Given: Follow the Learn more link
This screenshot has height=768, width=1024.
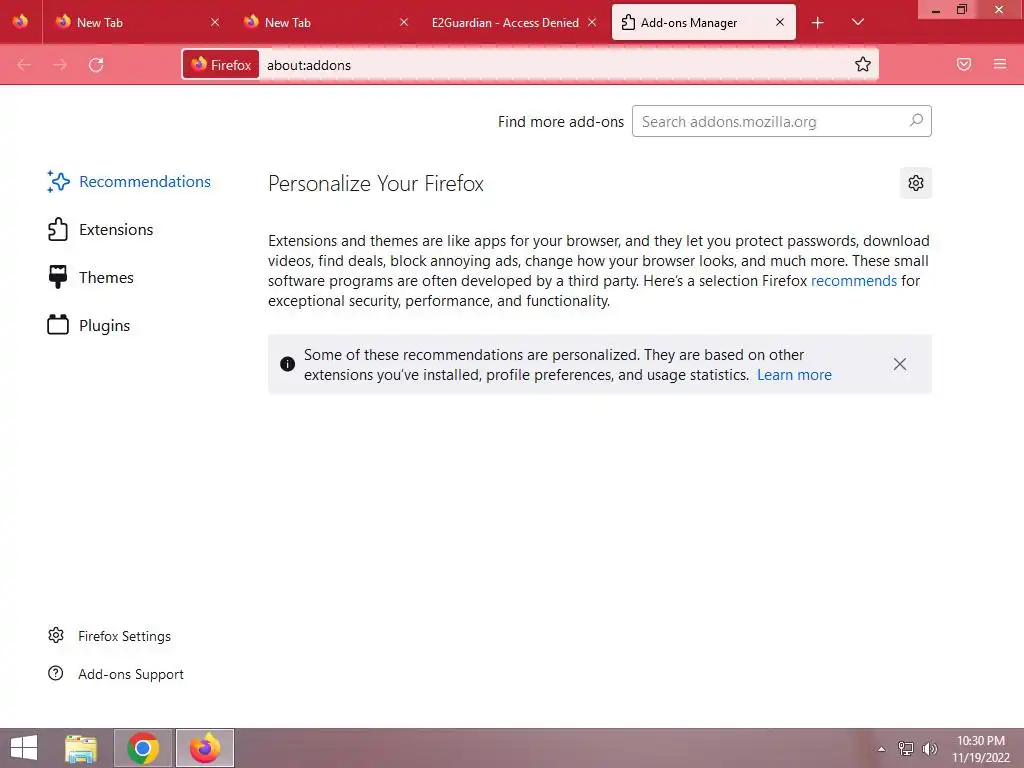Looking at the screenshot, I should (x=794, y=375).
